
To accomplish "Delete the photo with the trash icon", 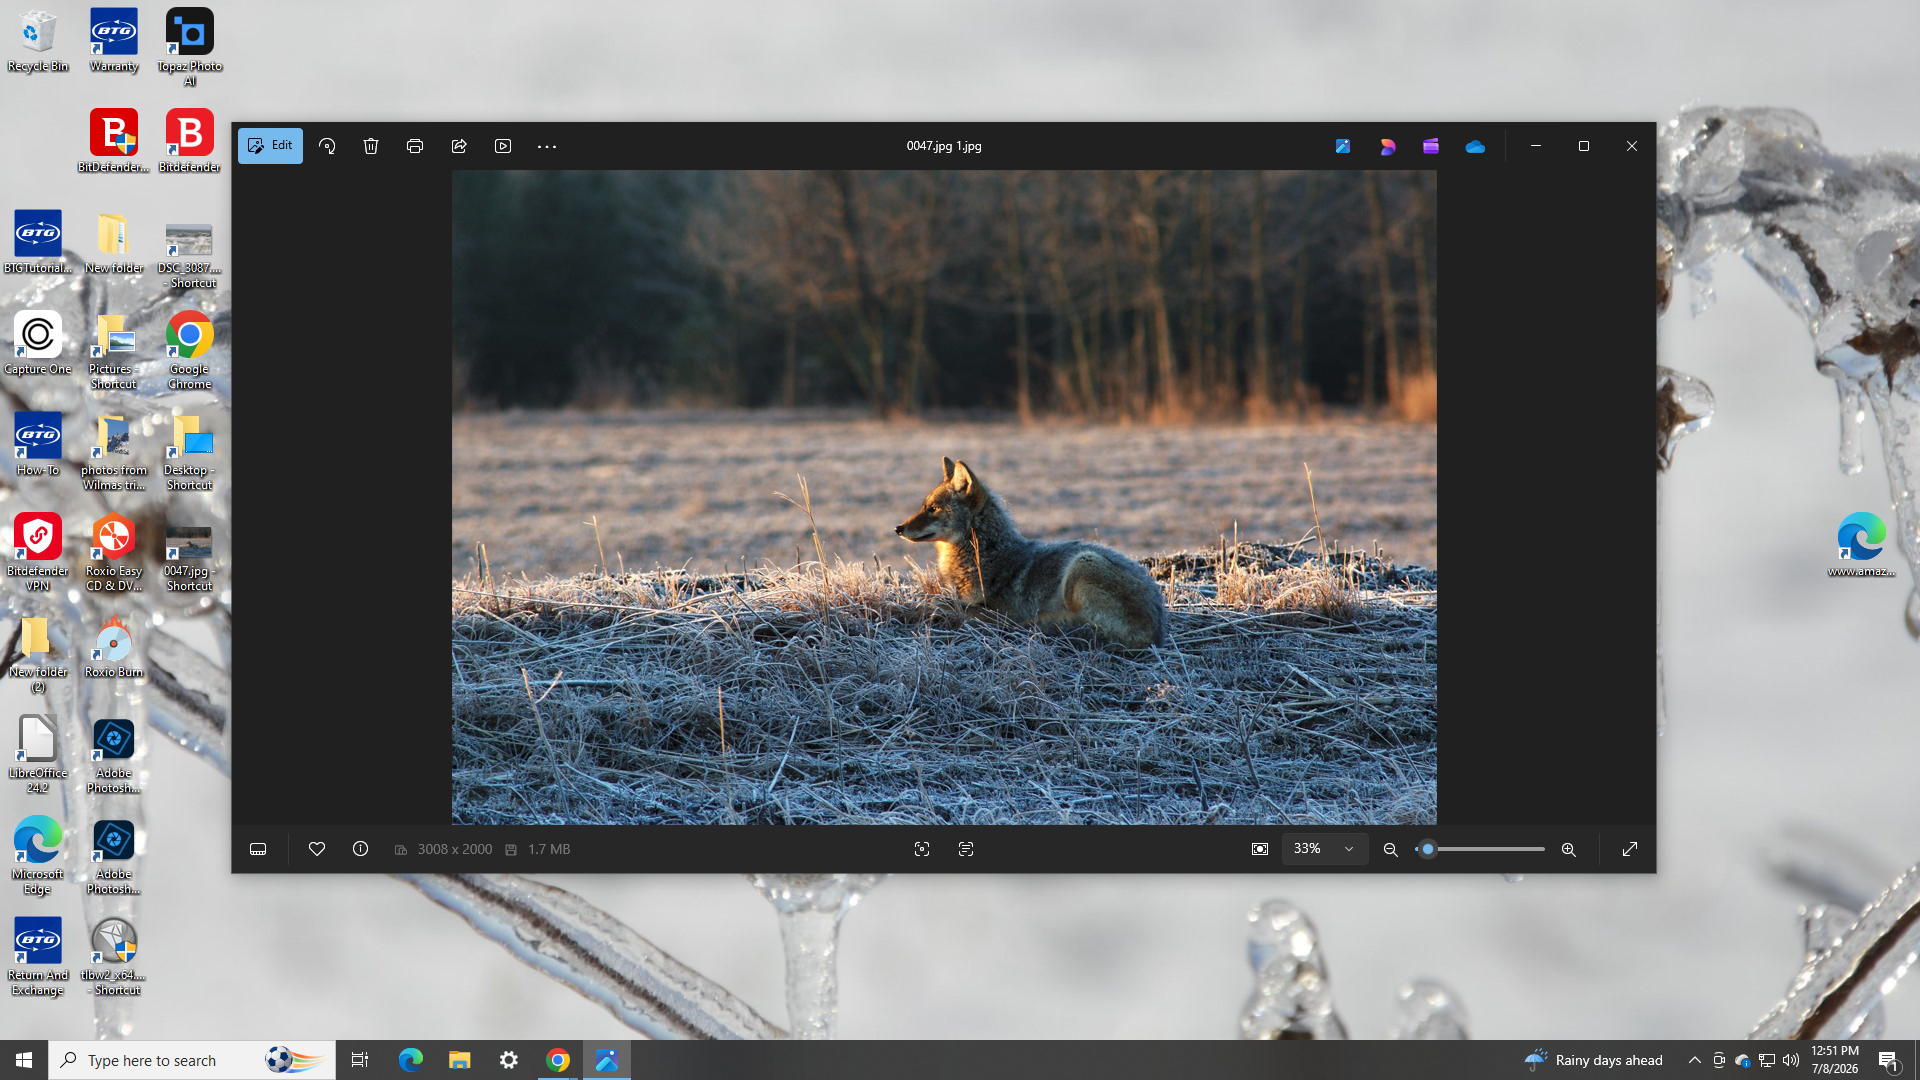I will pos(371,146).
